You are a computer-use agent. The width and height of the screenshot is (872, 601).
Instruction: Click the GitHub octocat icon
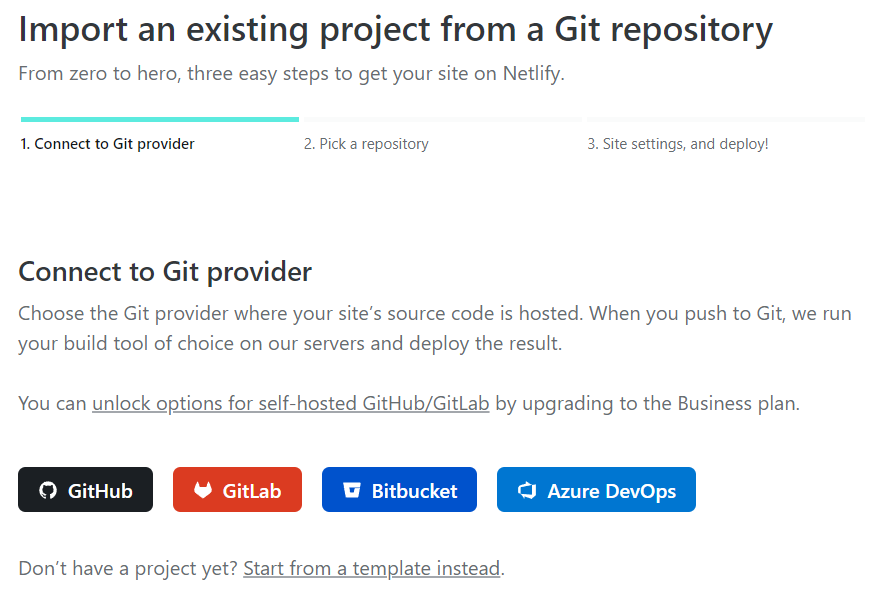pyautogui.click(x=47, y=491)
